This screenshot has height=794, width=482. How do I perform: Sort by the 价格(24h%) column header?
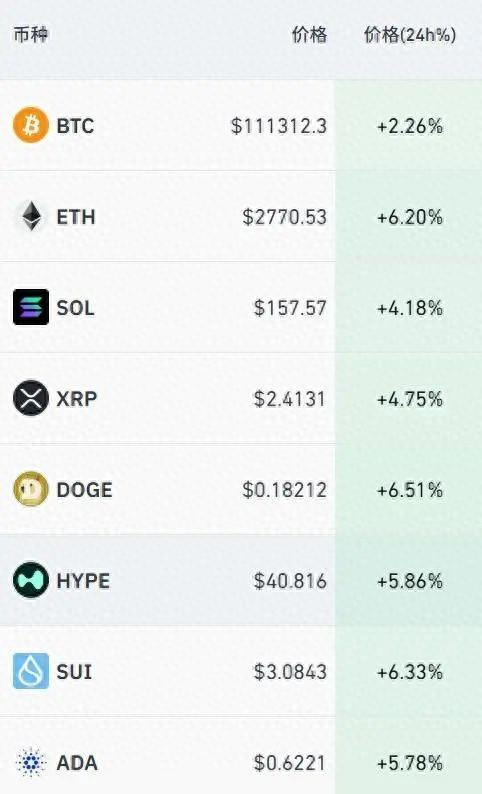click(x=410, y=35)
